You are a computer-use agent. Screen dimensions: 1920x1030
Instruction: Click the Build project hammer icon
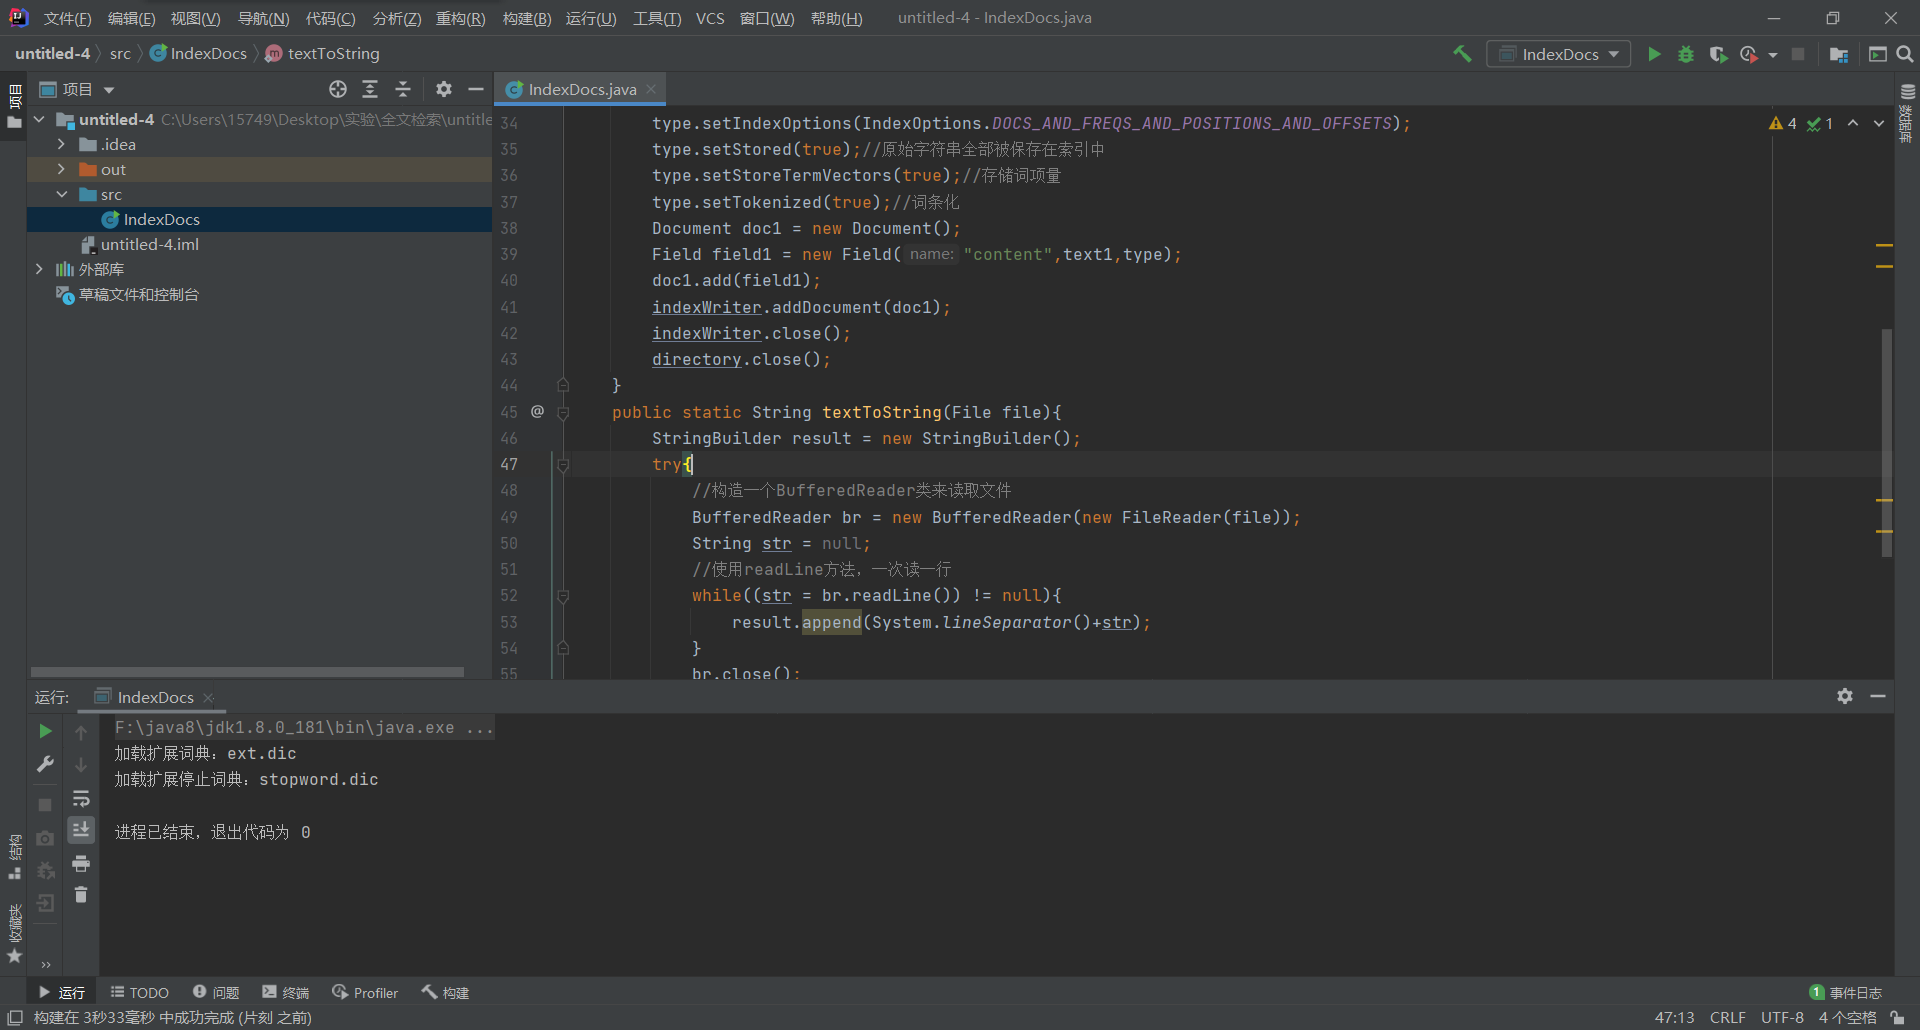(1462, 54)
